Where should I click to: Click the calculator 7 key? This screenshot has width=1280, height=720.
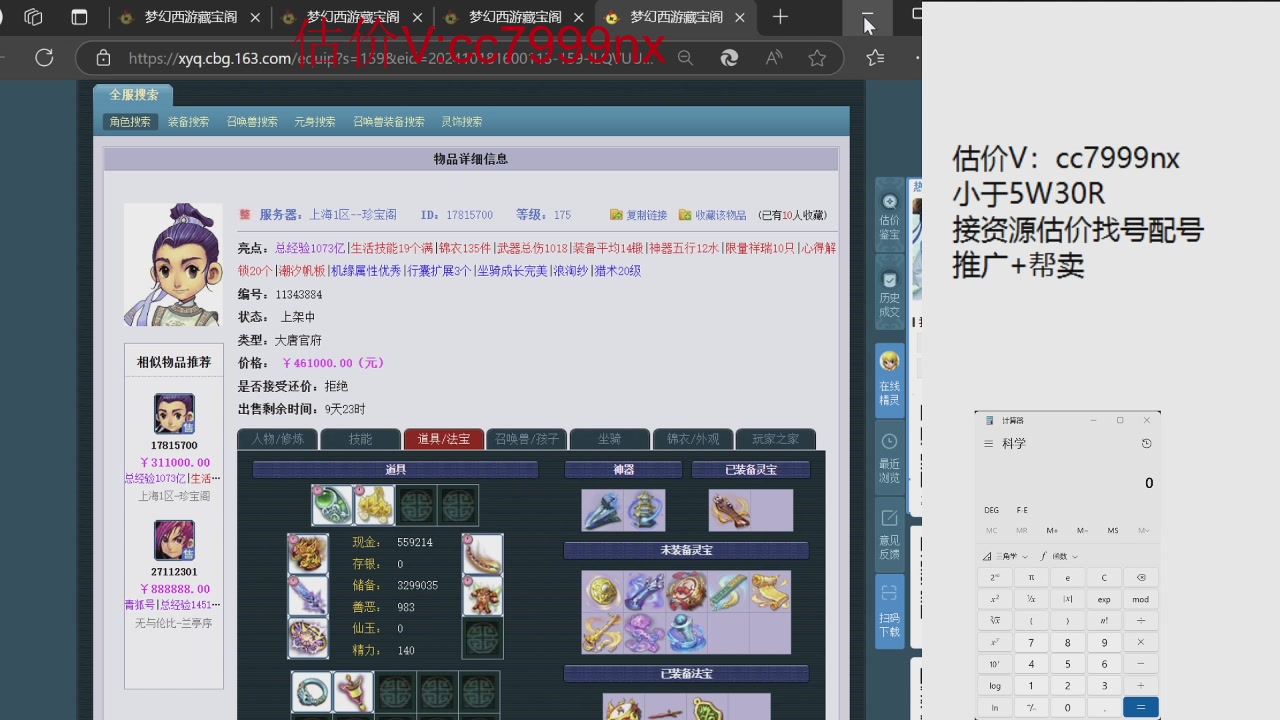pos(1031,642)
